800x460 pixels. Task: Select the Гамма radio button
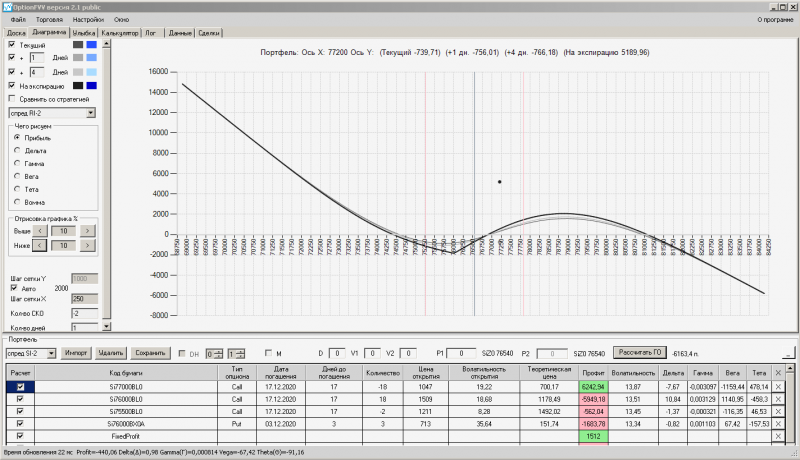coord(17,163)
